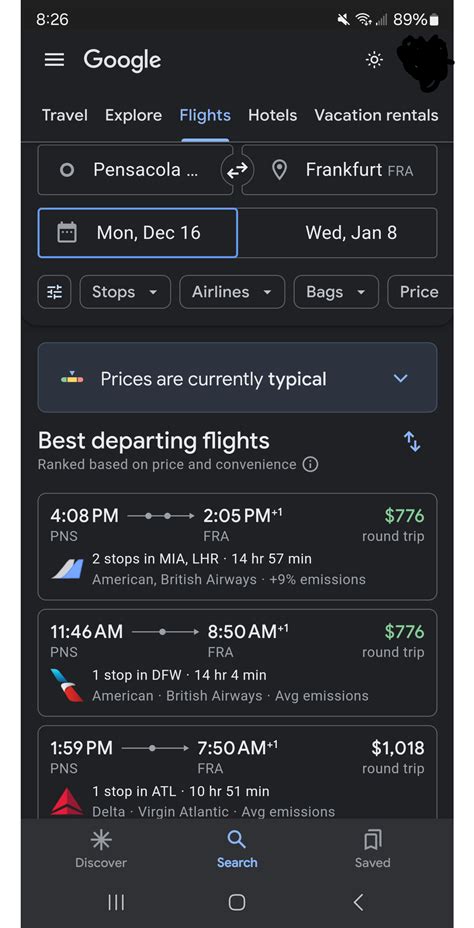The height and width of the screenshot is (928, 474).
Task: Show ranking info icon next to convenience
Action: pyautogui.click(x=310, y=465)
